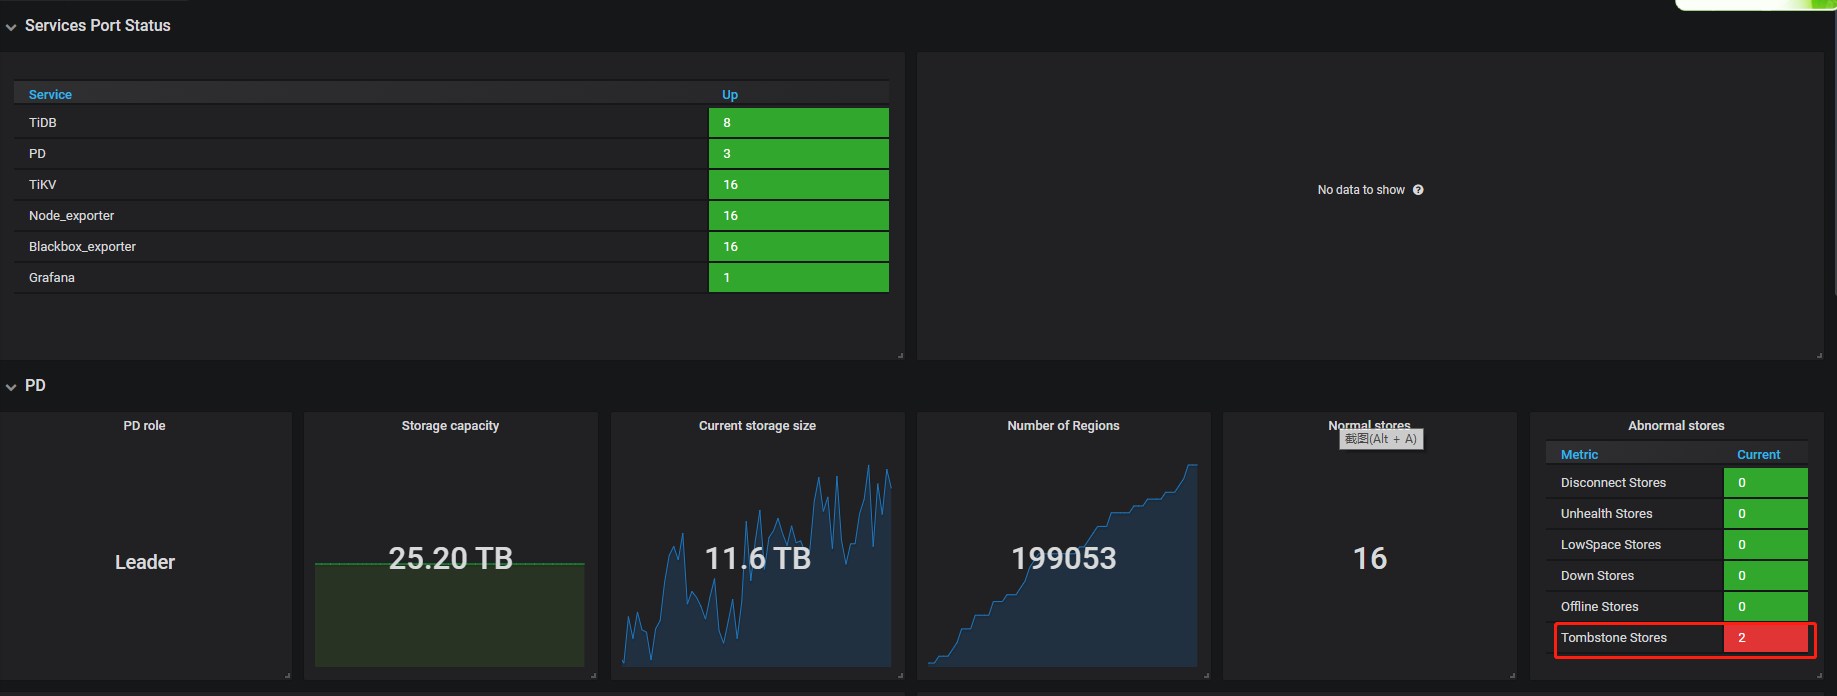The image size is (1837, 696).
Task: Sort Abnormal stores by Metric column
Action: click(1579, 455)
